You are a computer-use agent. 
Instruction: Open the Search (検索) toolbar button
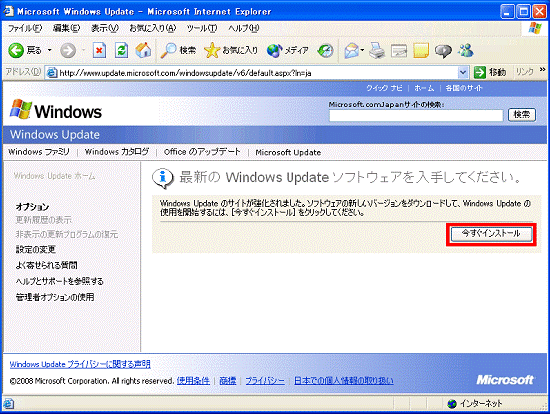(178, 51)
